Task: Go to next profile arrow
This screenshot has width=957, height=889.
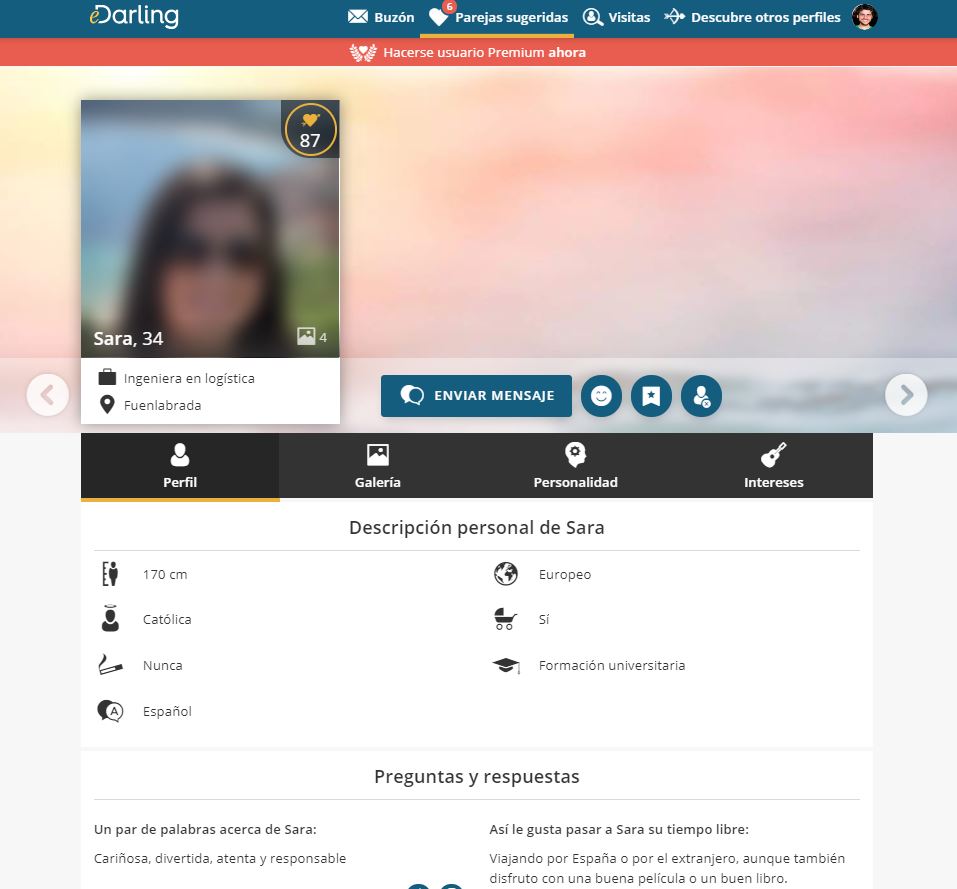Action: pos(906,395)
